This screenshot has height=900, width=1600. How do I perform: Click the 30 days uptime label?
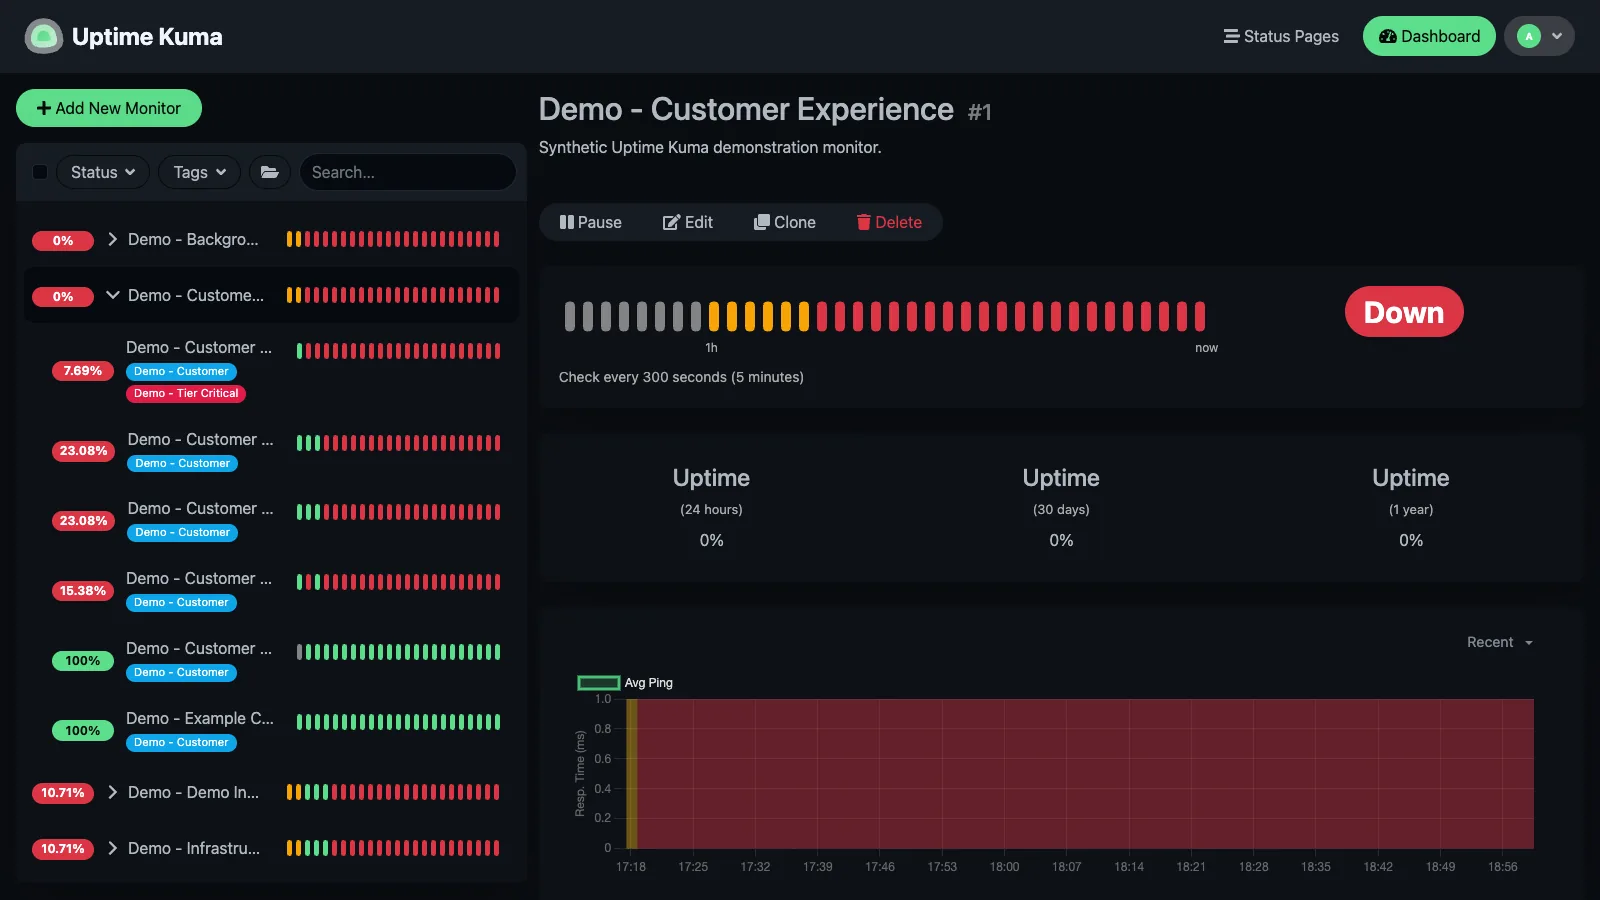click(x=1061, y=509)
